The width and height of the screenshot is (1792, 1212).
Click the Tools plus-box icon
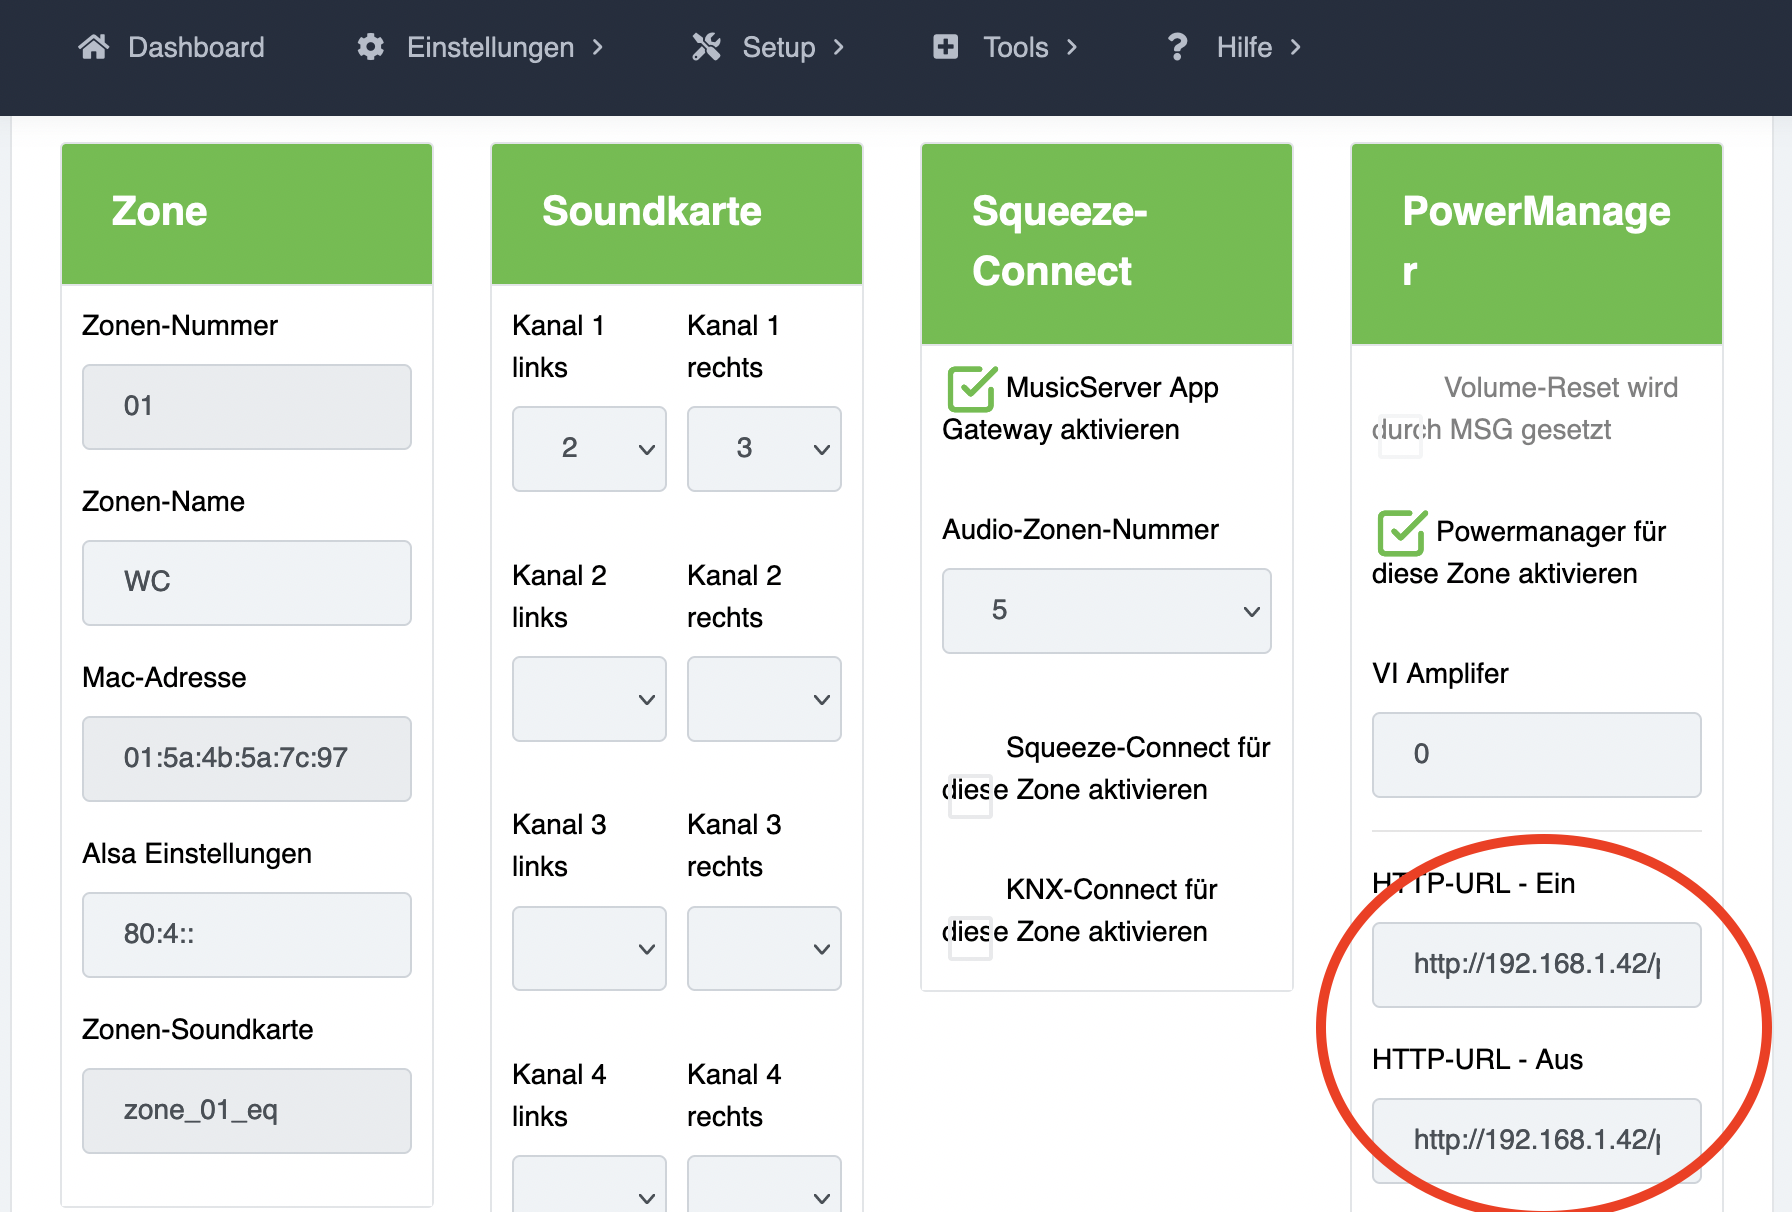(x=945, y=47)
